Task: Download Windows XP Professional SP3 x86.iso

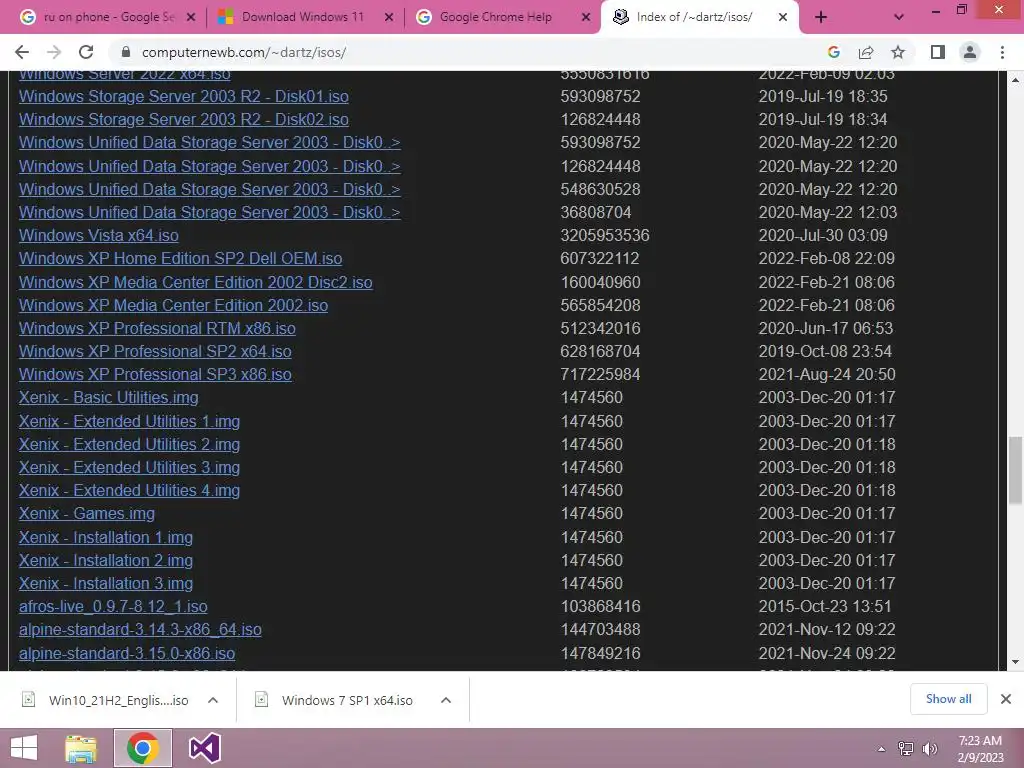Action: 155,374
